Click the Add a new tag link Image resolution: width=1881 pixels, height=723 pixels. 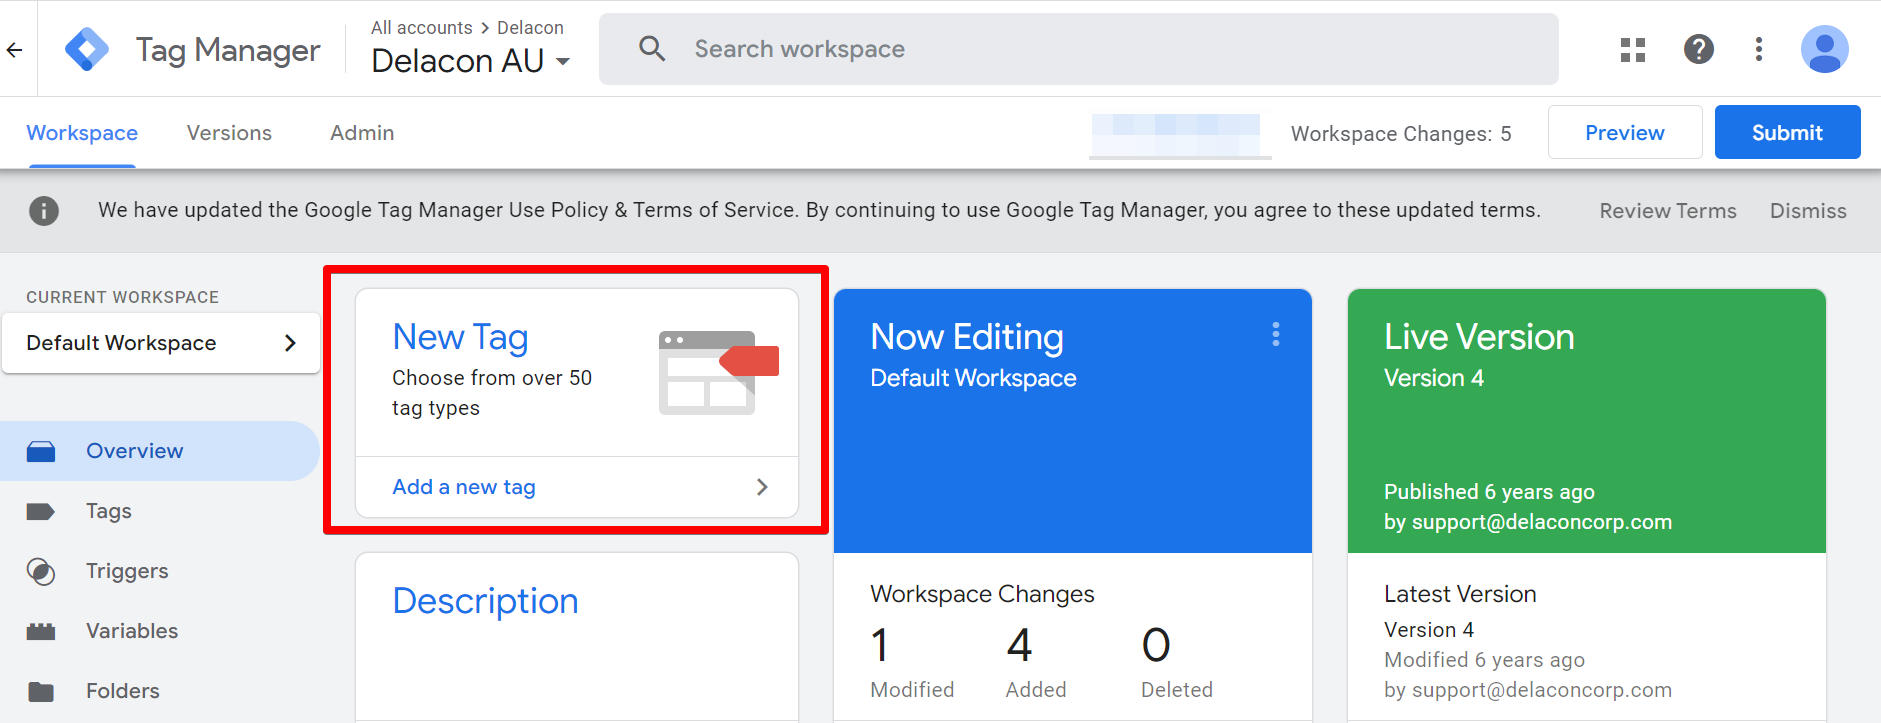click(464, 487)
